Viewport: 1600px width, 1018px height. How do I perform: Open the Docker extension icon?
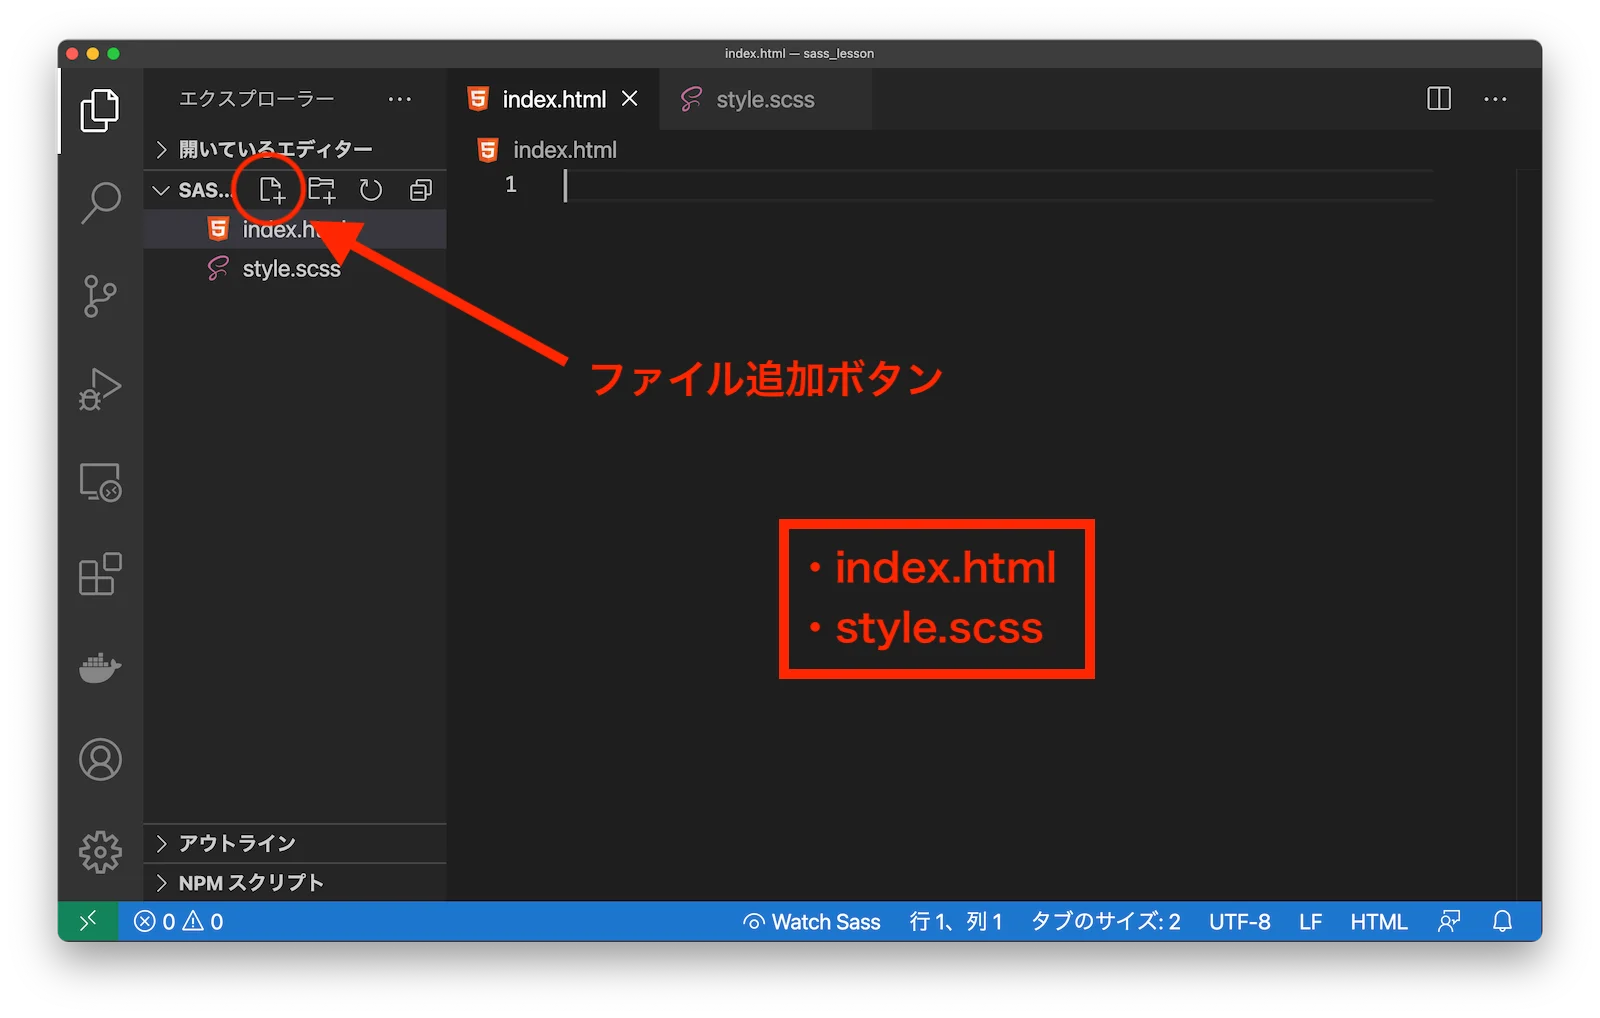tap(98, 668)
